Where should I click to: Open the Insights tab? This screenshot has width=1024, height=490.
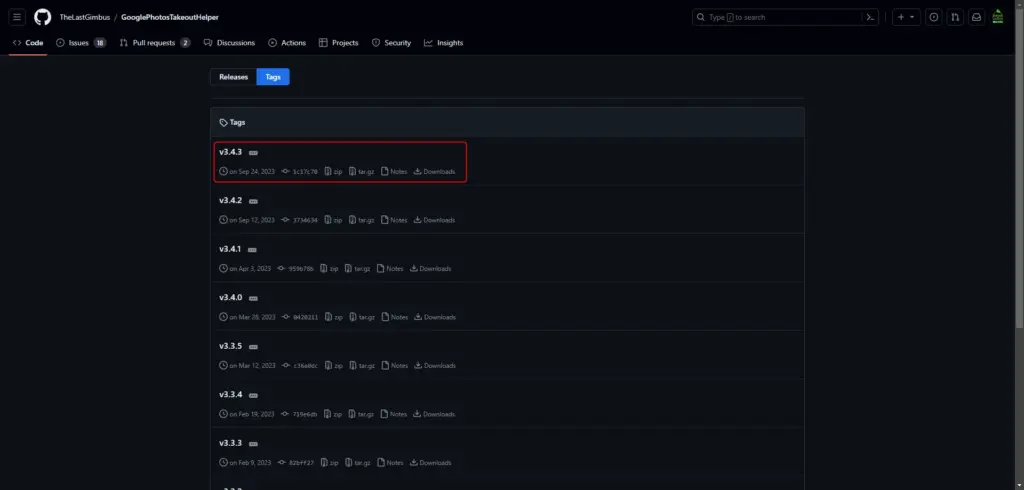click(x=443, y=42)
